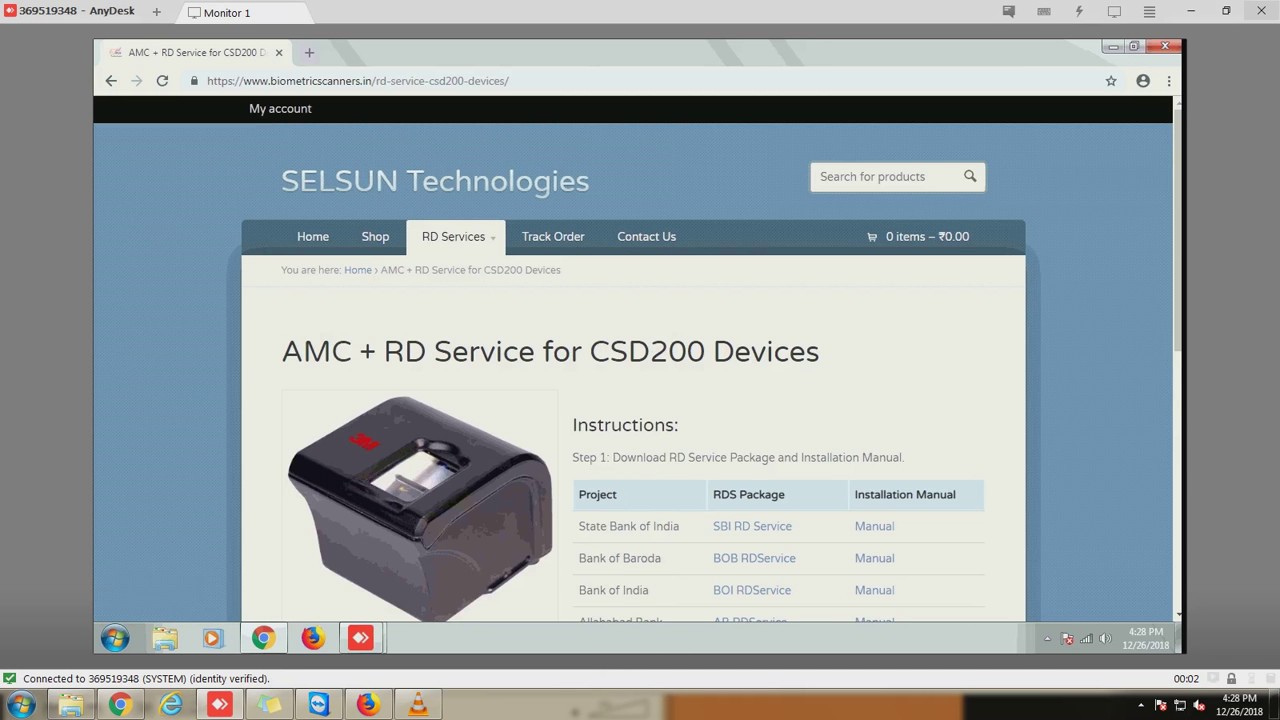The image size is (1280, 720).
Task: Click the CSD200 fingerprint scanner image
Action: coord(420,508)
